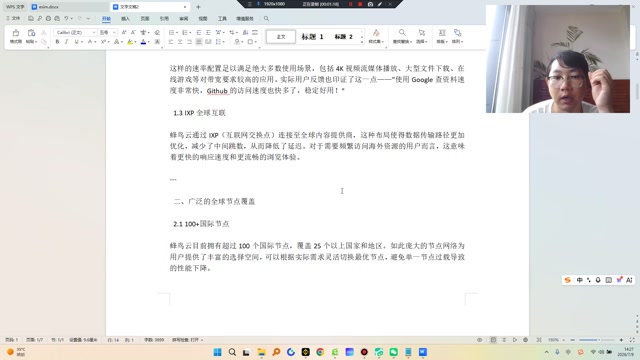640x360 pixels.
Task: Click the zoom in plus button
Action: 621,340
